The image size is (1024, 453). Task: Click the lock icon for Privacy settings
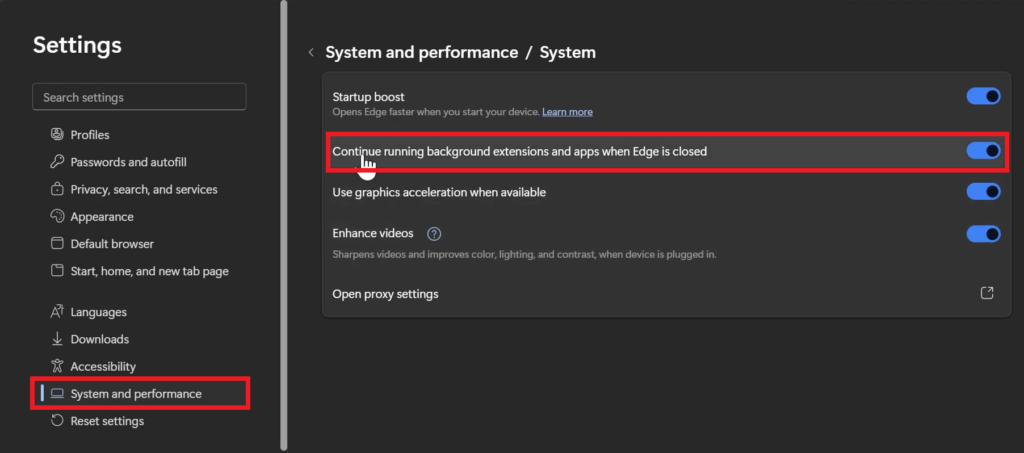point(57,189)
